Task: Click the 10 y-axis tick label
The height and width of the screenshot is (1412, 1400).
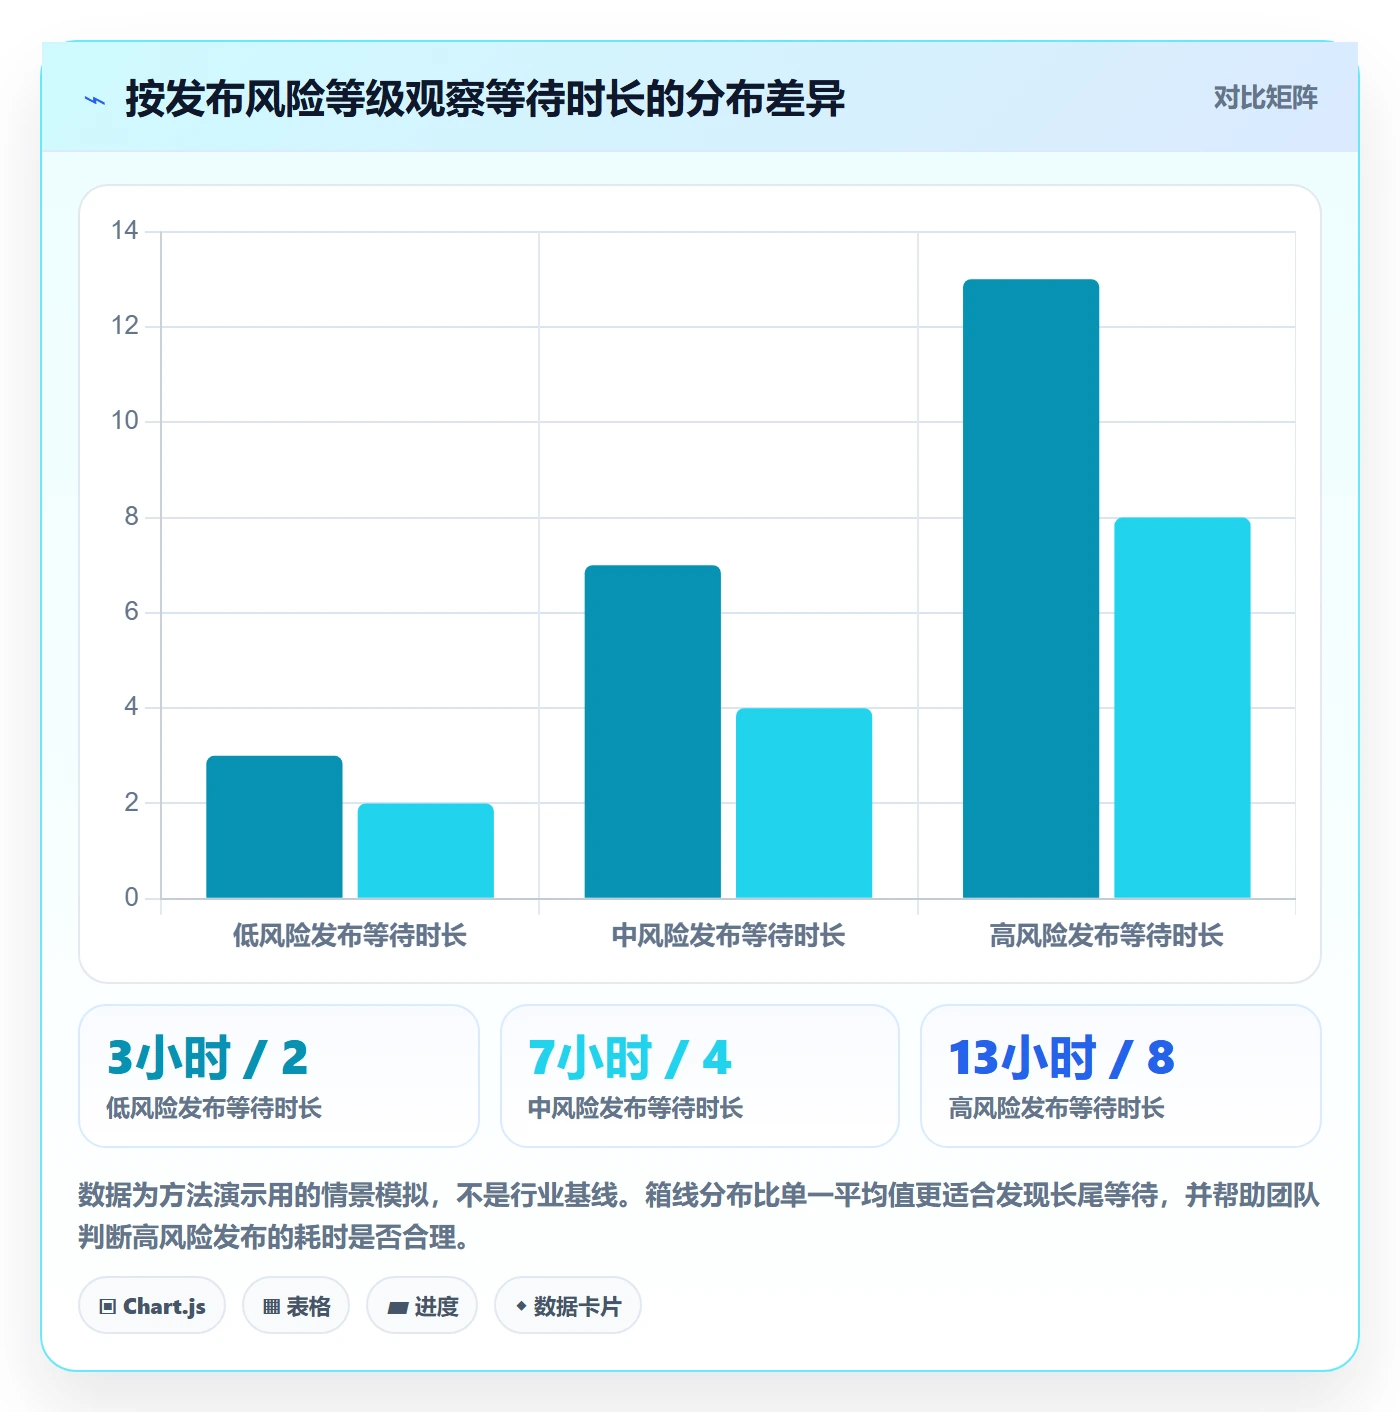Action: (x=125, y=421)
